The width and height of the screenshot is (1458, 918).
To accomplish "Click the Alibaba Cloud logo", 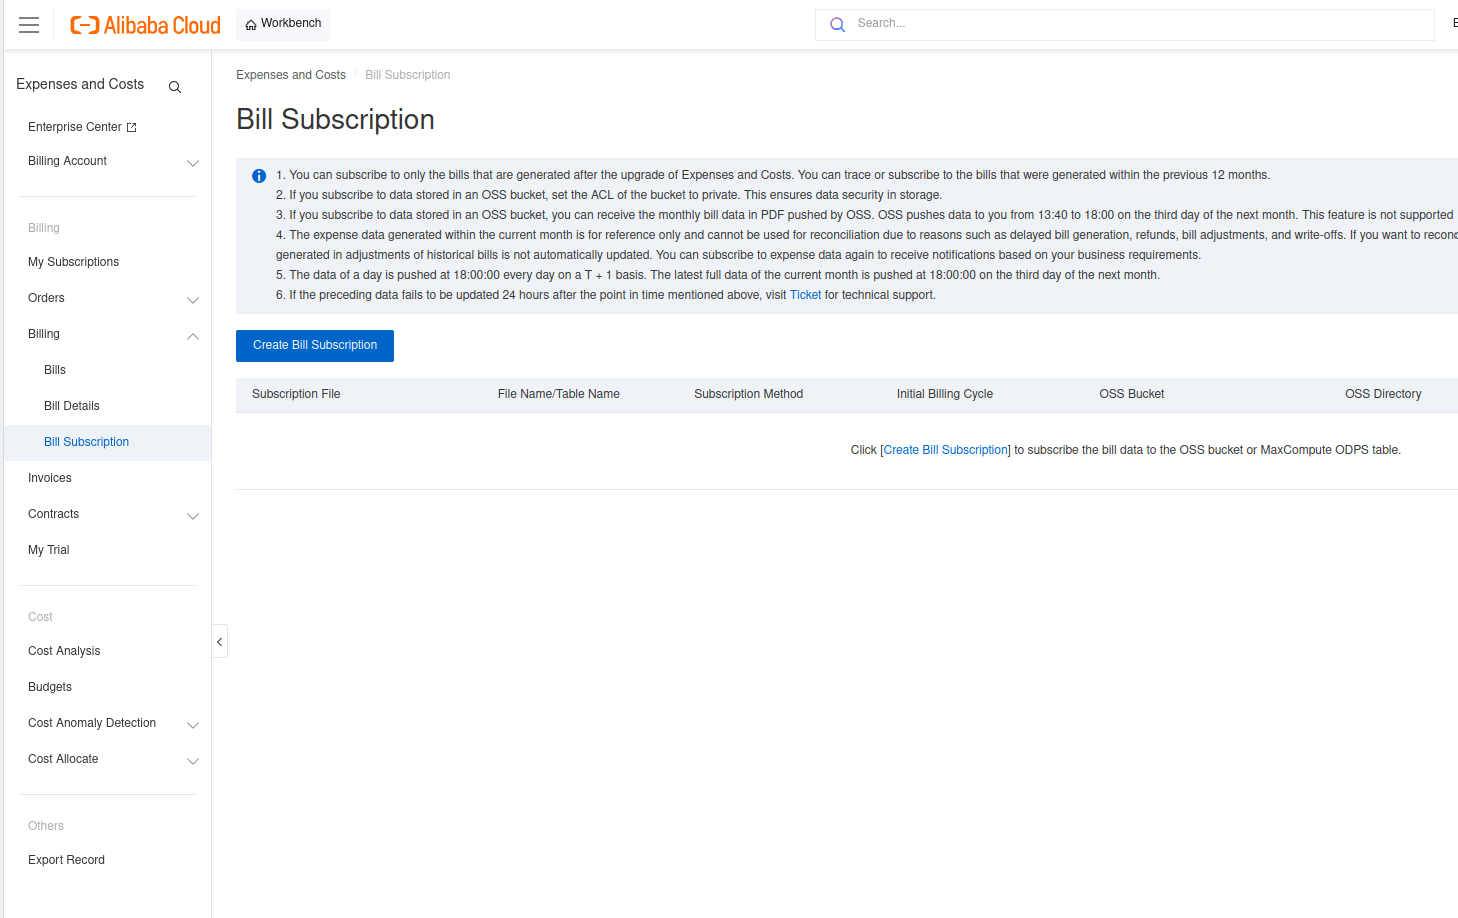I will click(x=145, y=25).
